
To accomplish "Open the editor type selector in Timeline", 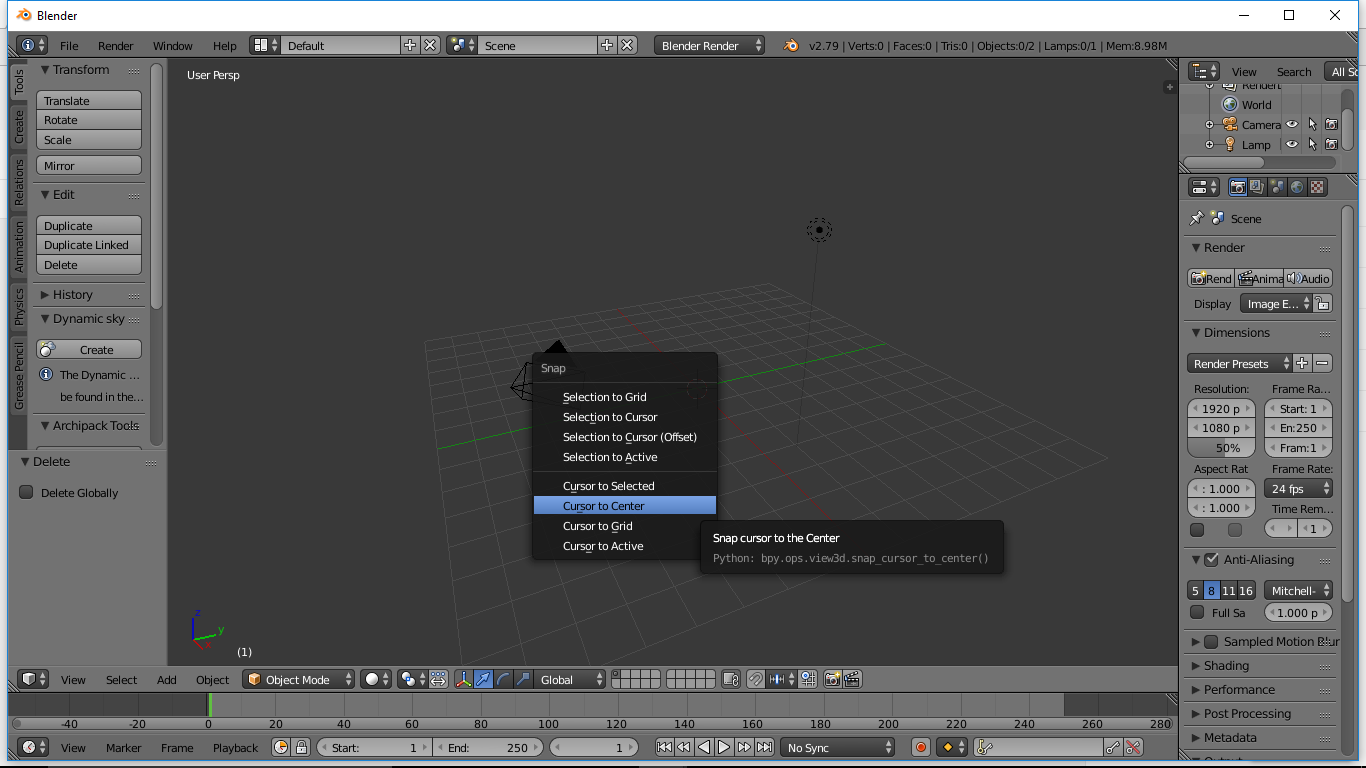I will [32, 747].
